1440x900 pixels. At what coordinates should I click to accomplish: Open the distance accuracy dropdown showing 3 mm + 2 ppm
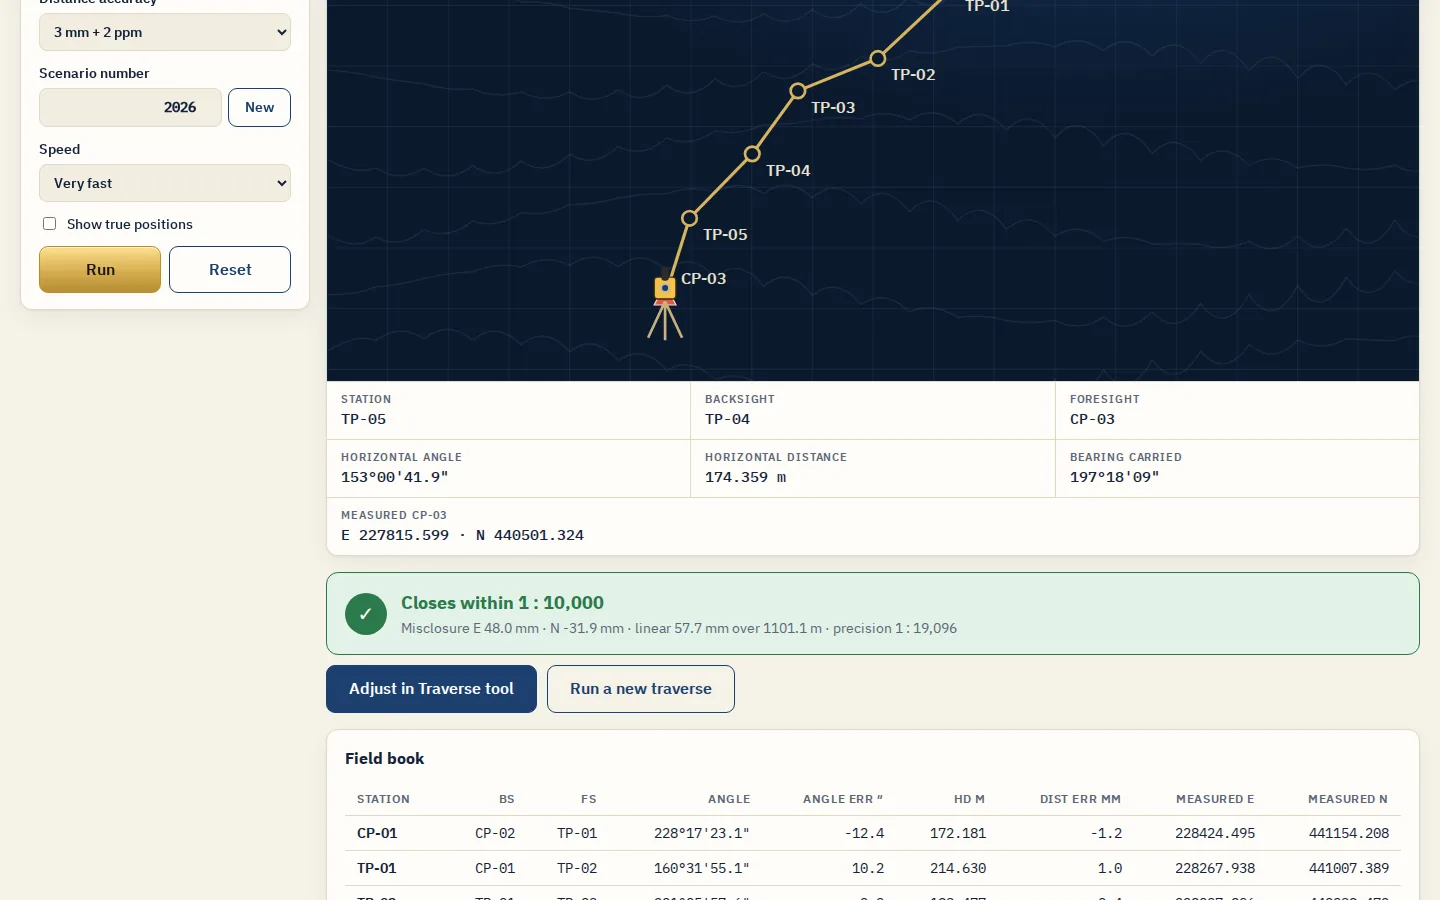[x=165, y=32]
